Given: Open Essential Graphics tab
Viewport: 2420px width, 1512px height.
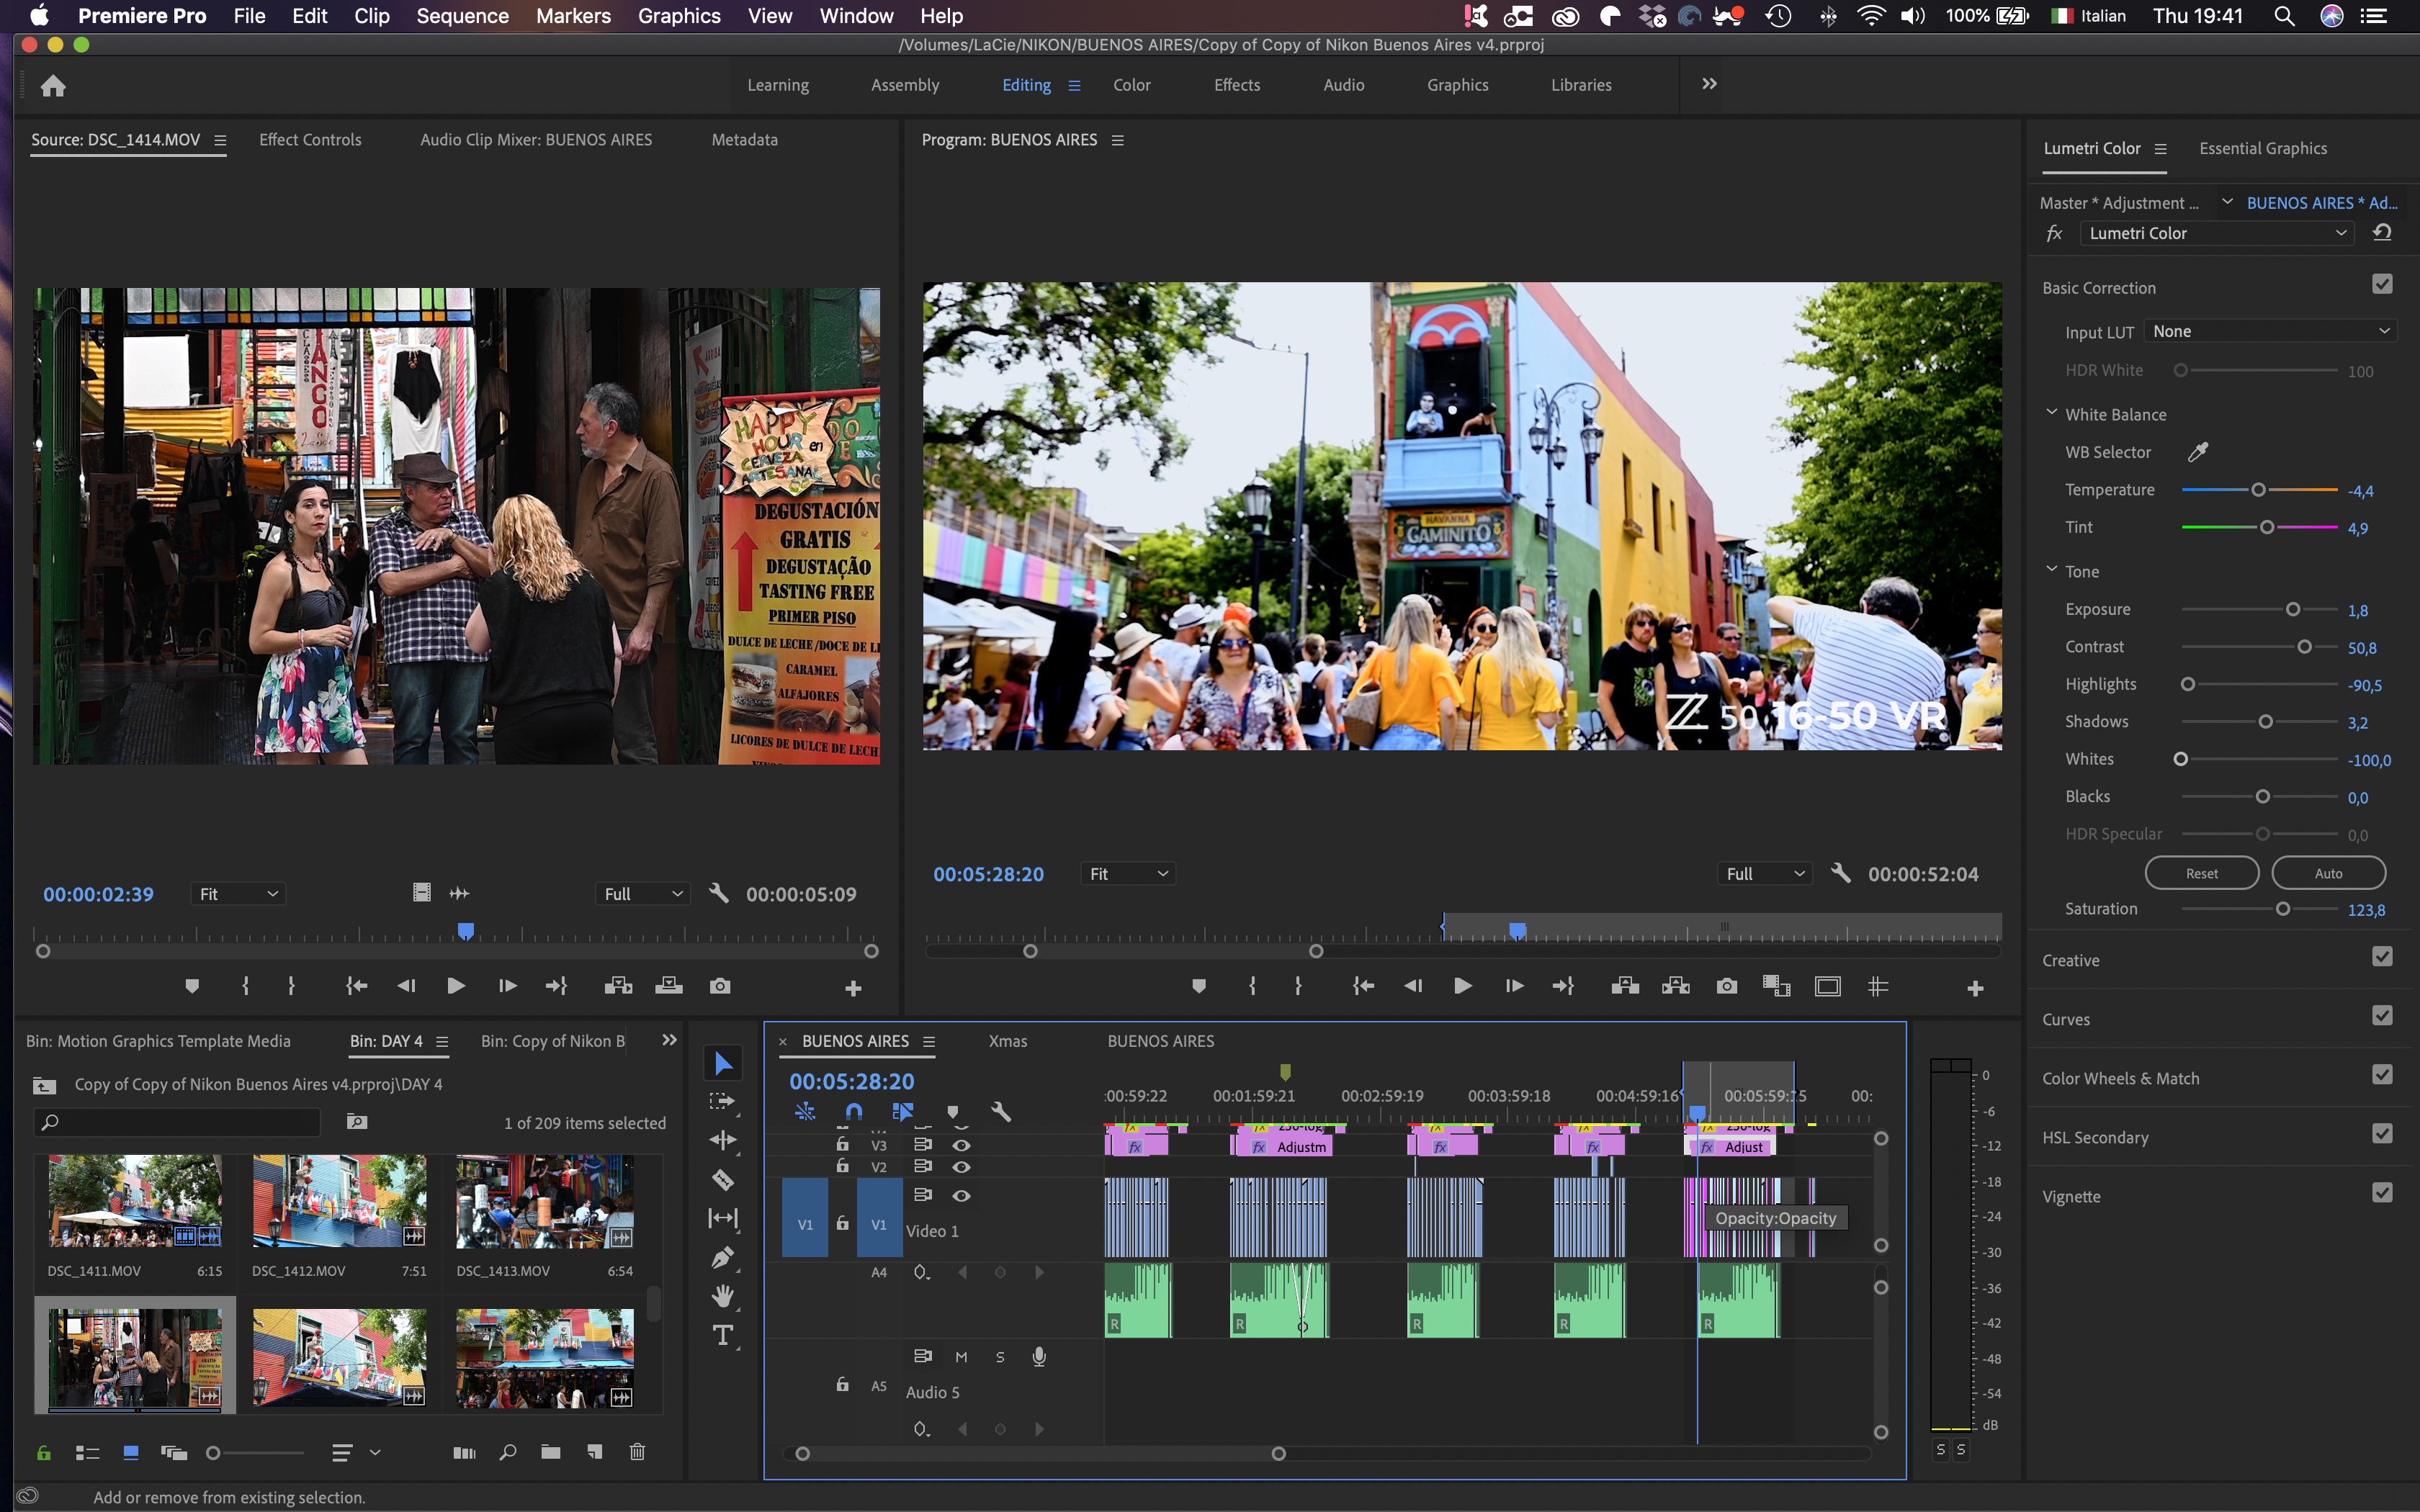Looking at the screenshot, I should click(2263, 148).
